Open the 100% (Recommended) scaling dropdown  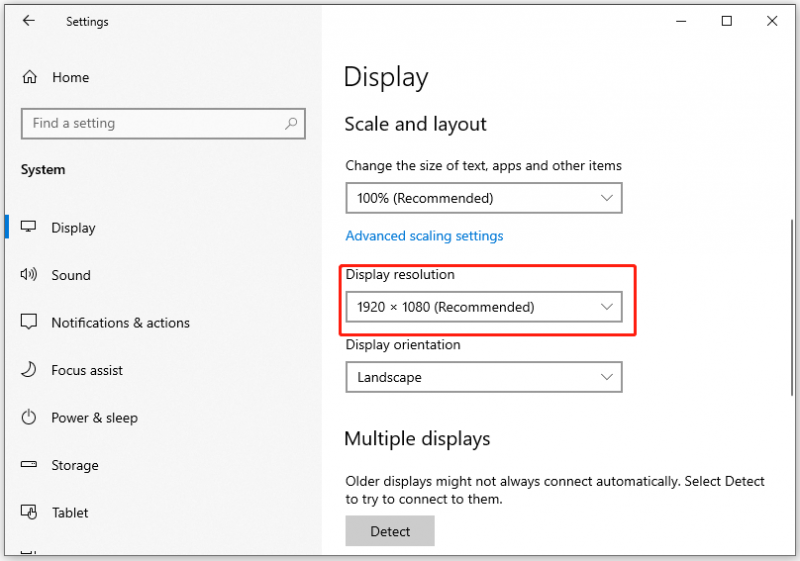pos(484,198)
